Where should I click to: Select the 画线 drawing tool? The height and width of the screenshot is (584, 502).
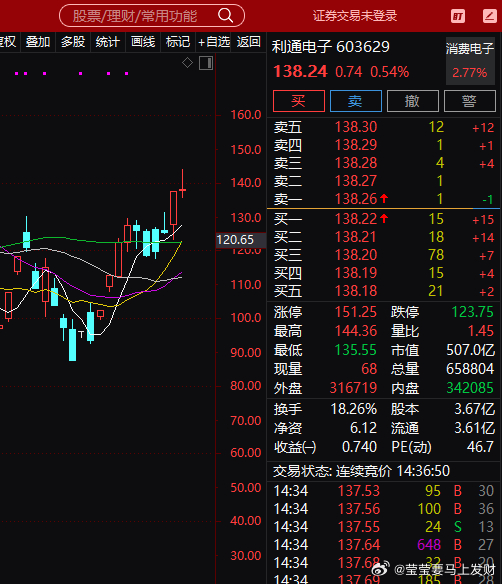click(x=143, y=42)
